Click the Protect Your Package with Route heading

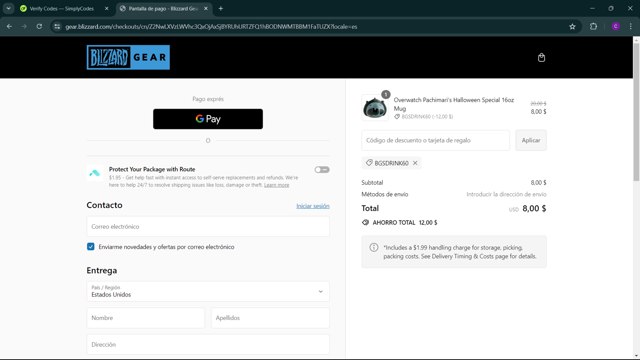(x=152, y=169)
